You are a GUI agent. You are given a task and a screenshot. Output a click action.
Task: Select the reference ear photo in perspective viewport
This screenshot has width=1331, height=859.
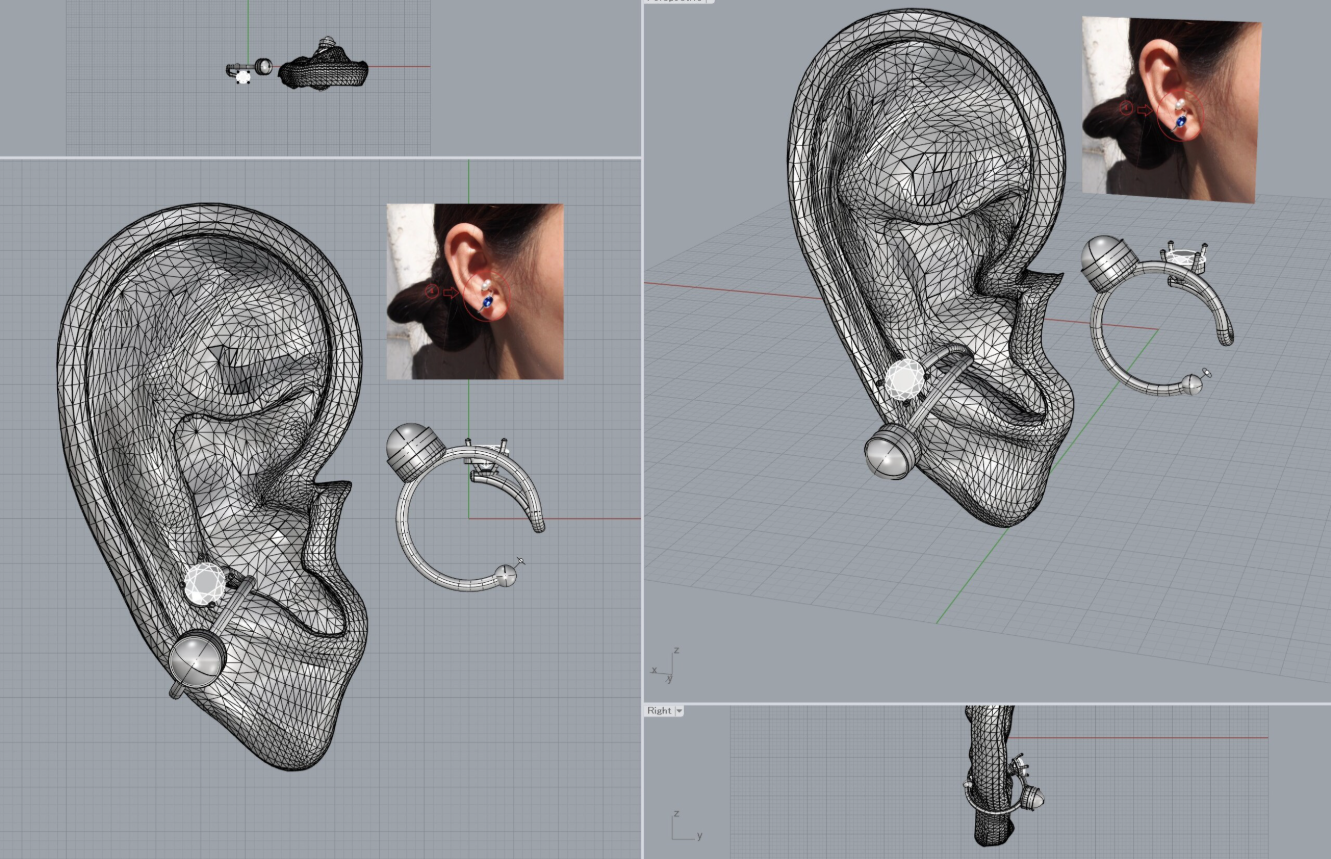pyautogui.click(x=1170, y=108)
